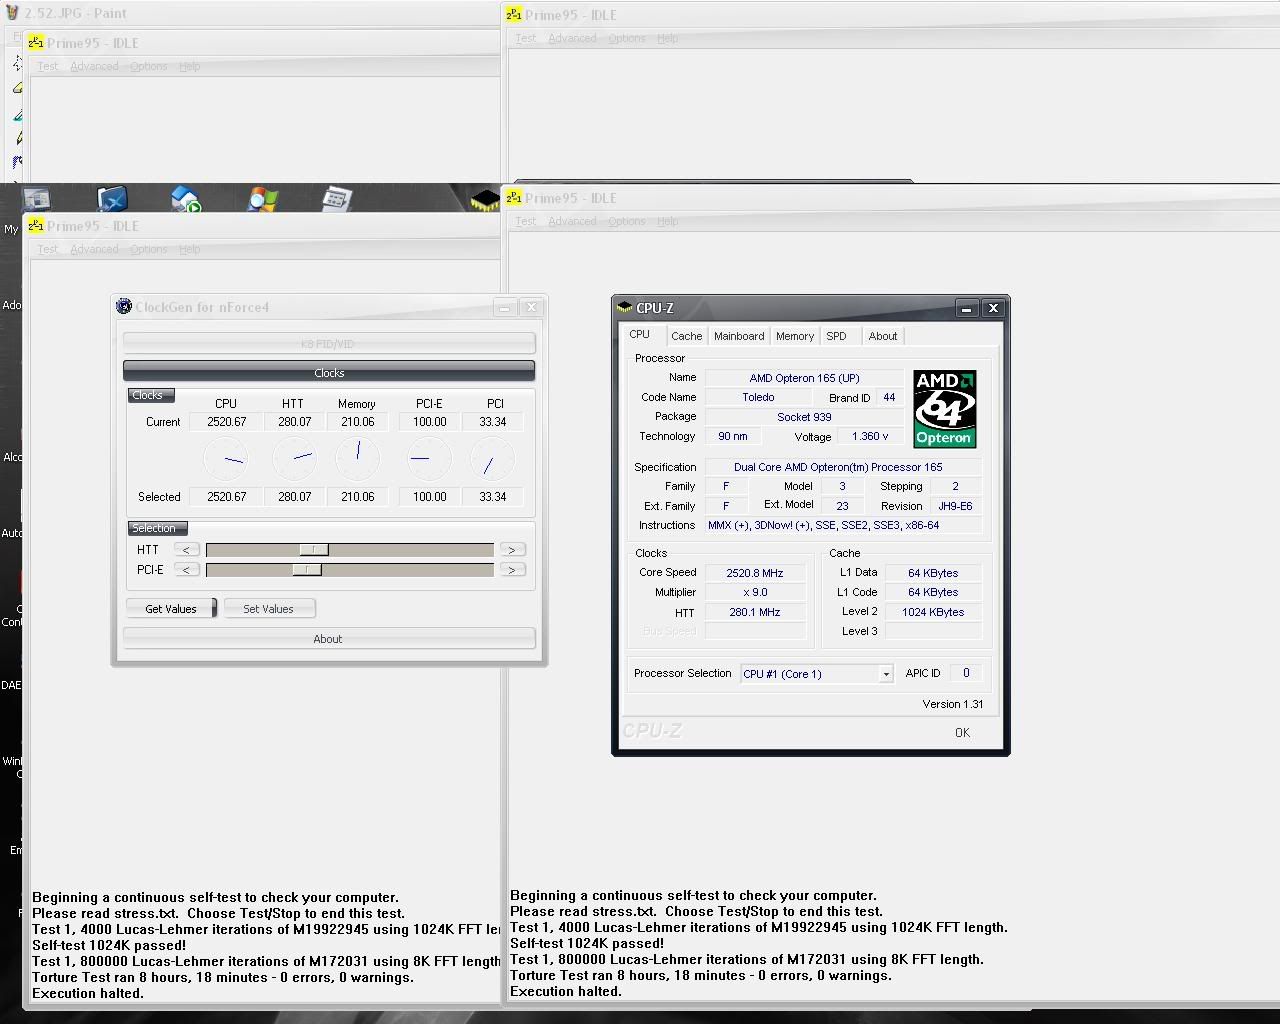Close the CPU-Z window
Viewport: 1280px width, 1024px height.
[993, 308]
